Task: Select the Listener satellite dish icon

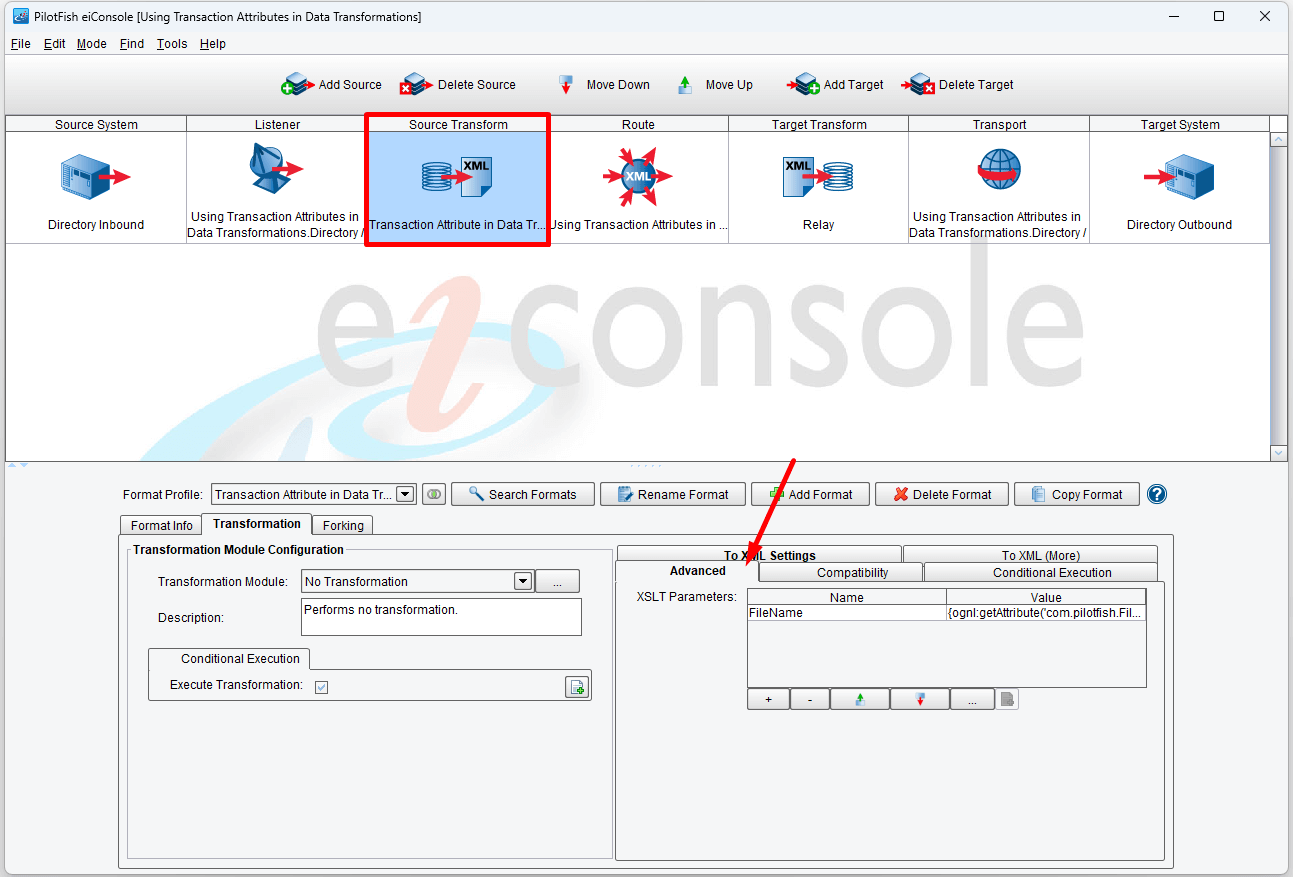Action: pyautogui.click(x=276, y=168)
